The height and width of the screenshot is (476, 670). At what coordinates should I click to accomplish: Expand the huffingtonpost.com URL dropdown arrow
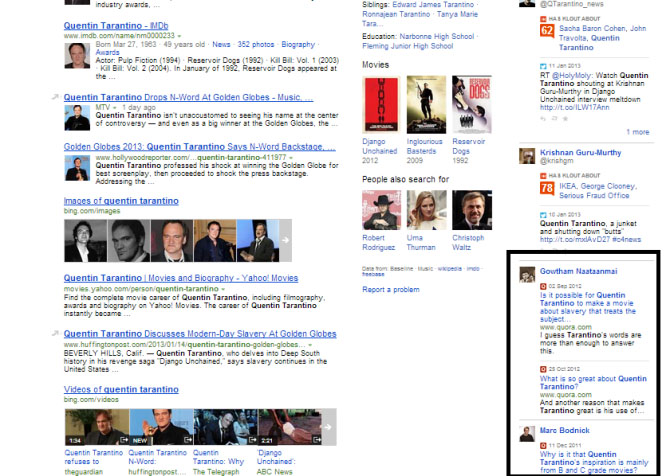click(310, 345)
